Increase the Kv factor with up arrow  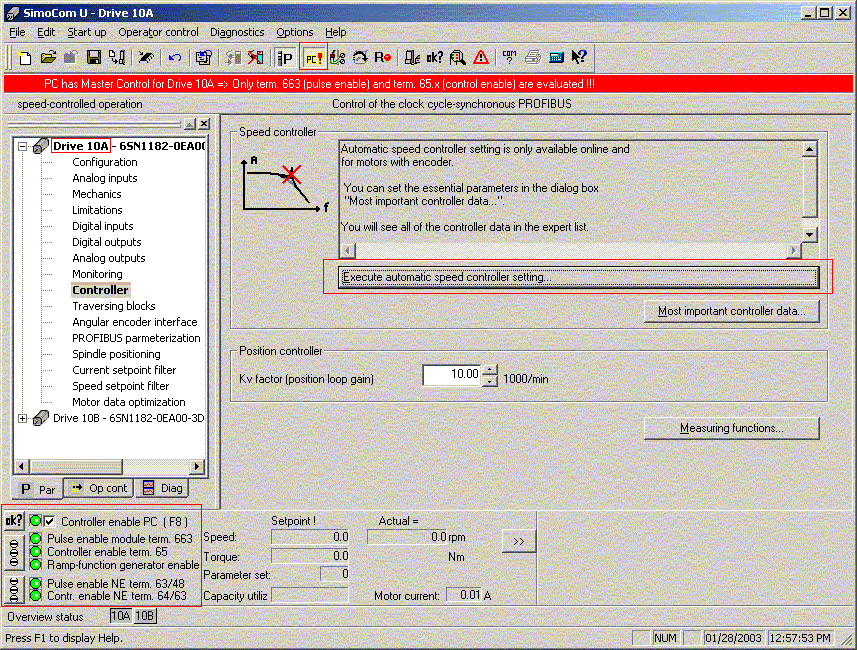click(x=490, y=369)
